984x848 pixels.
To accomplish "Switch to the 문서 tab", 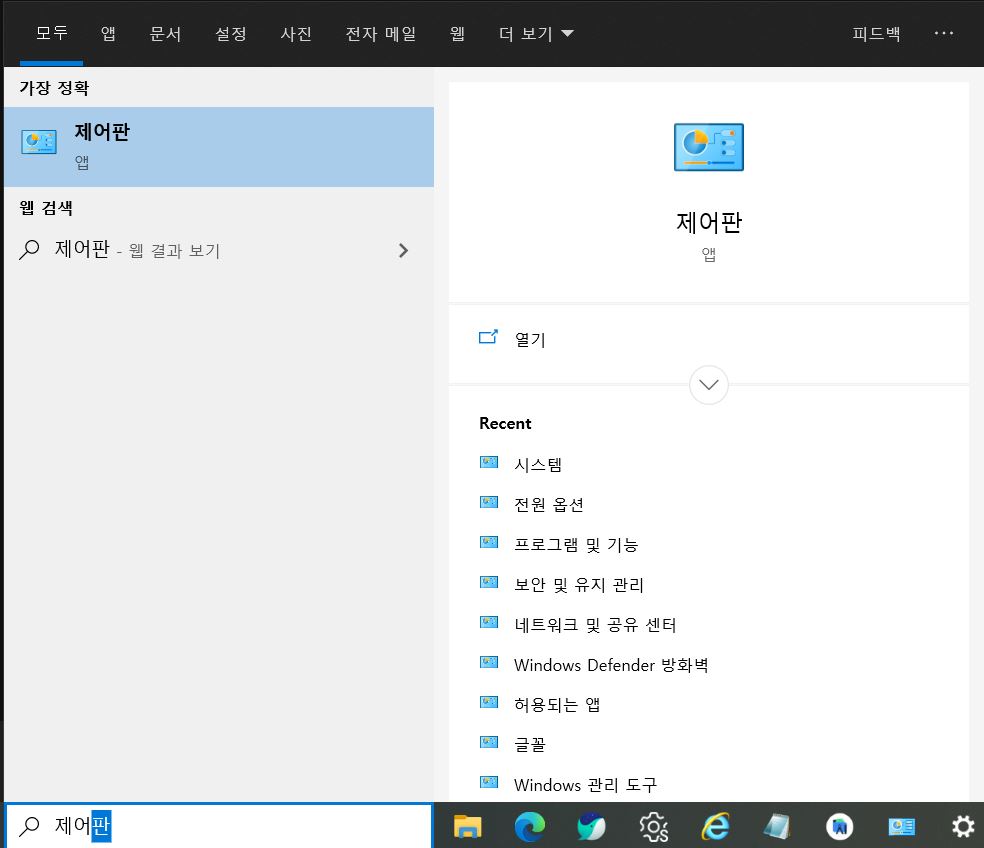I will click(166, 33).
